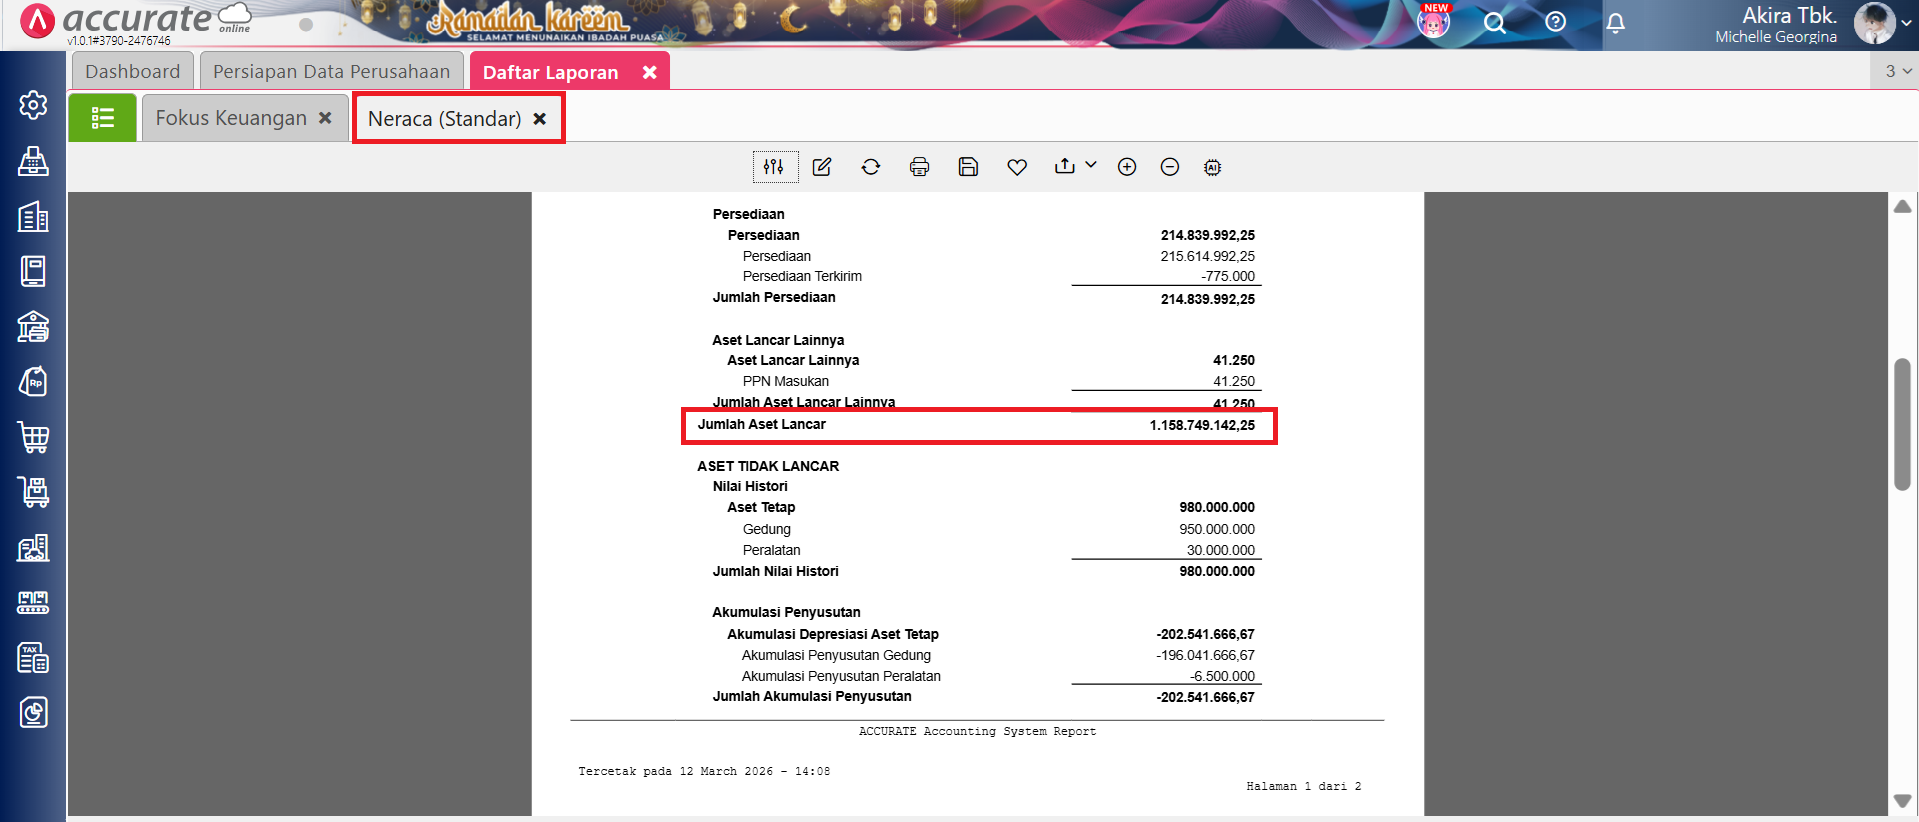This screenshot has height=822, width=1919.
Task: Open the notifications bell
Action: point(1615,23)
